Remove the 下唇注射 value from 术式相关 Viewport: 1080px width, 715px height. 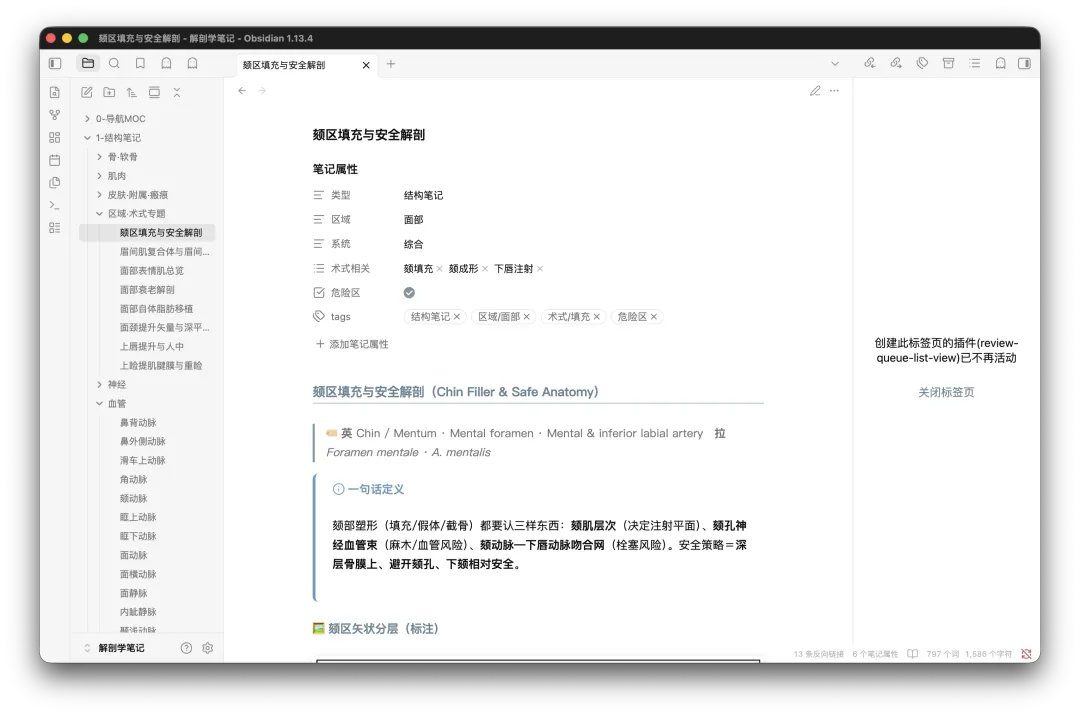(x=540, y=269)
